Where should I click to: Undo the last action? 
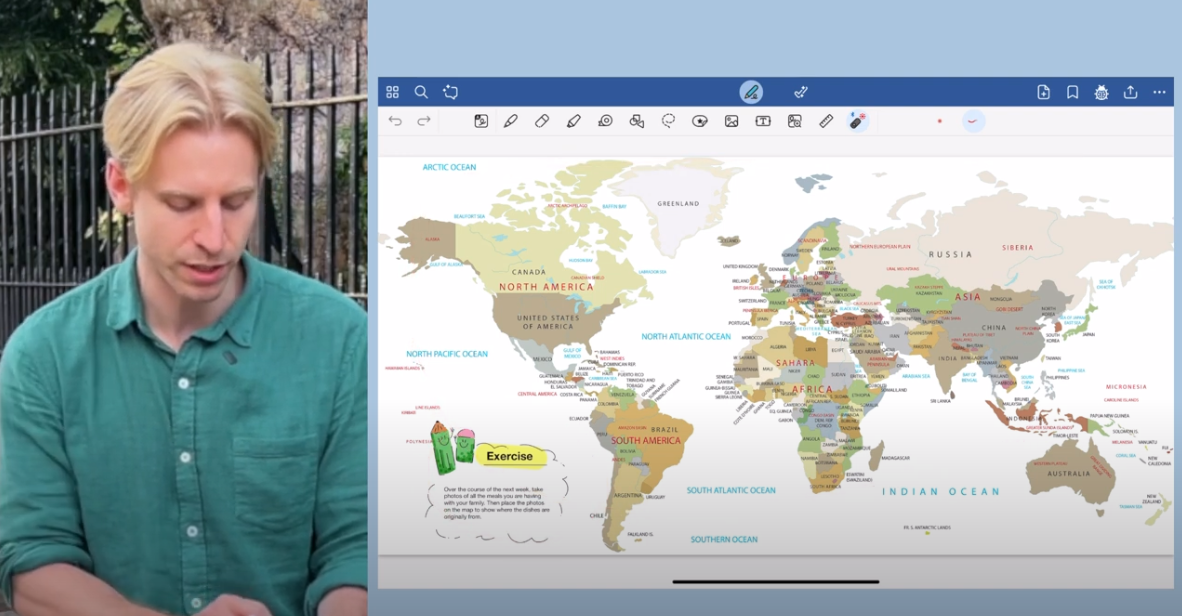(x=395, y=121)
